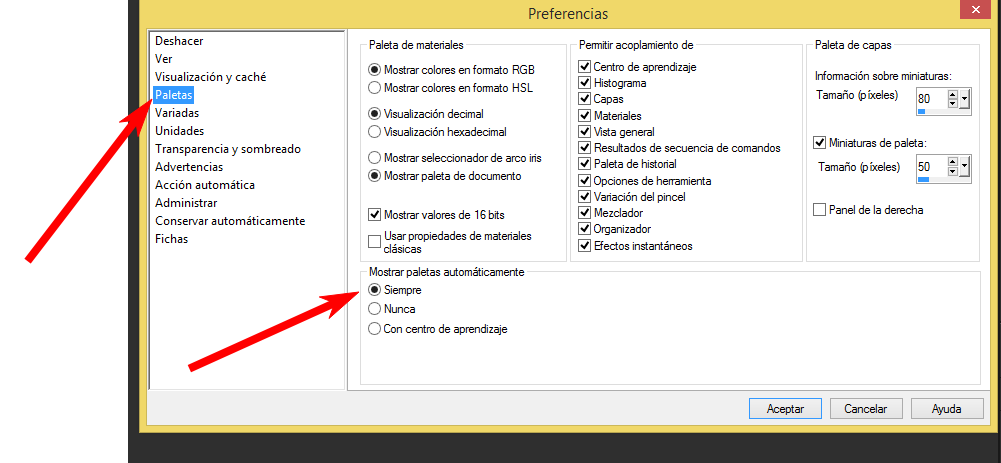Open Conservar automáticamente settings

(230, 221)
